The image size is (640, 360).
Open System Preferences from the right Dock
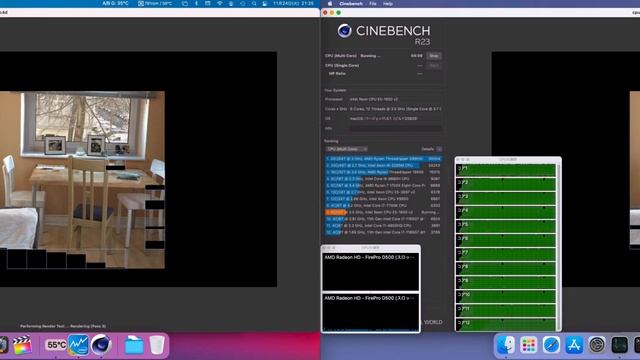click(597, 345)
